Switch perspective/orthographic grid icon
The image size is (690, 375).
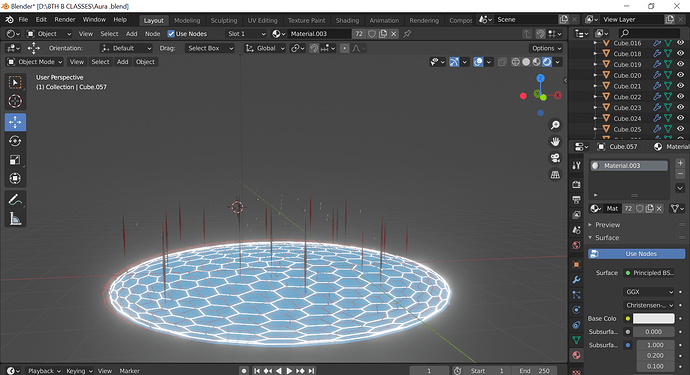click(555, 175)
